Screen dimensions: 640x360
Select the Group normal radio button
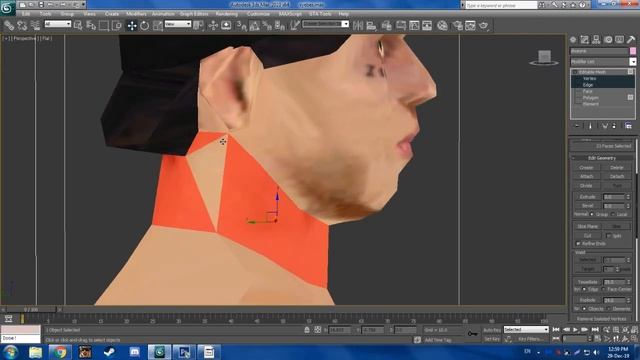click(592, 214)
